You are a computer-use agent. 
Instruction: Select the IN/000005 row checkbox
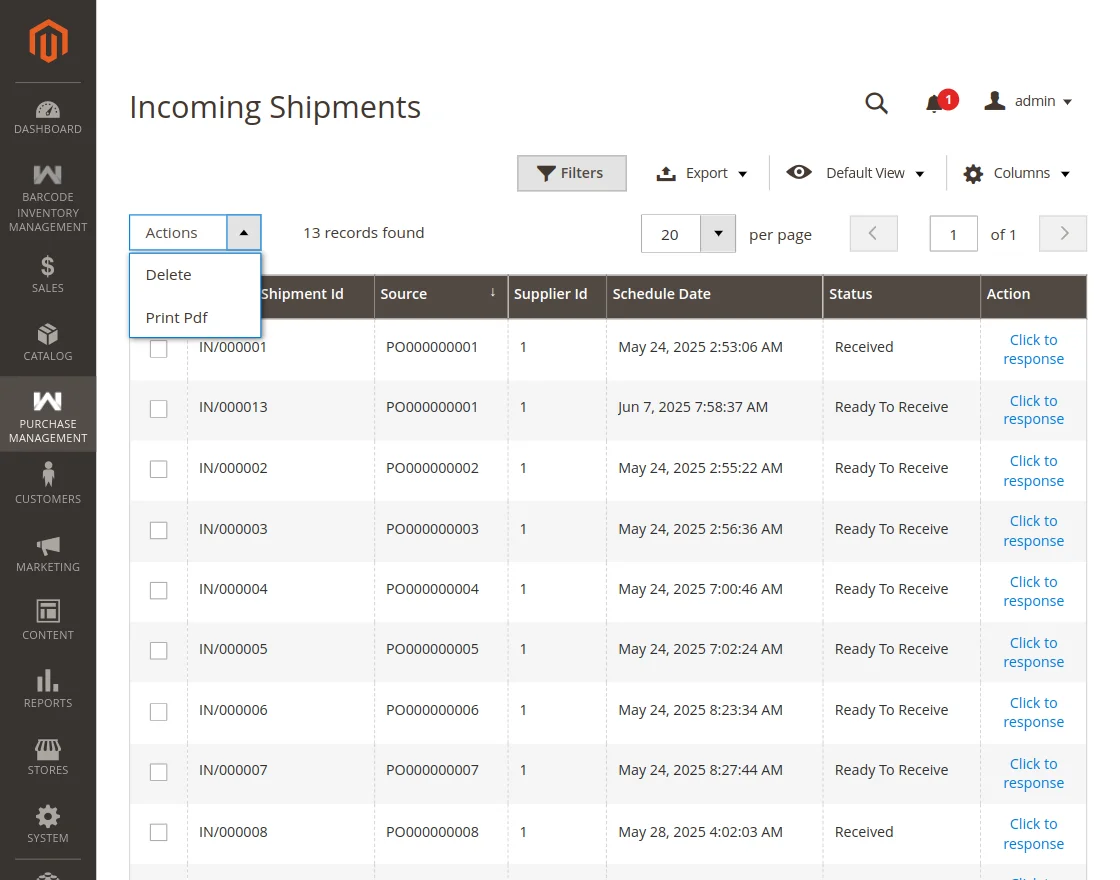158,651
